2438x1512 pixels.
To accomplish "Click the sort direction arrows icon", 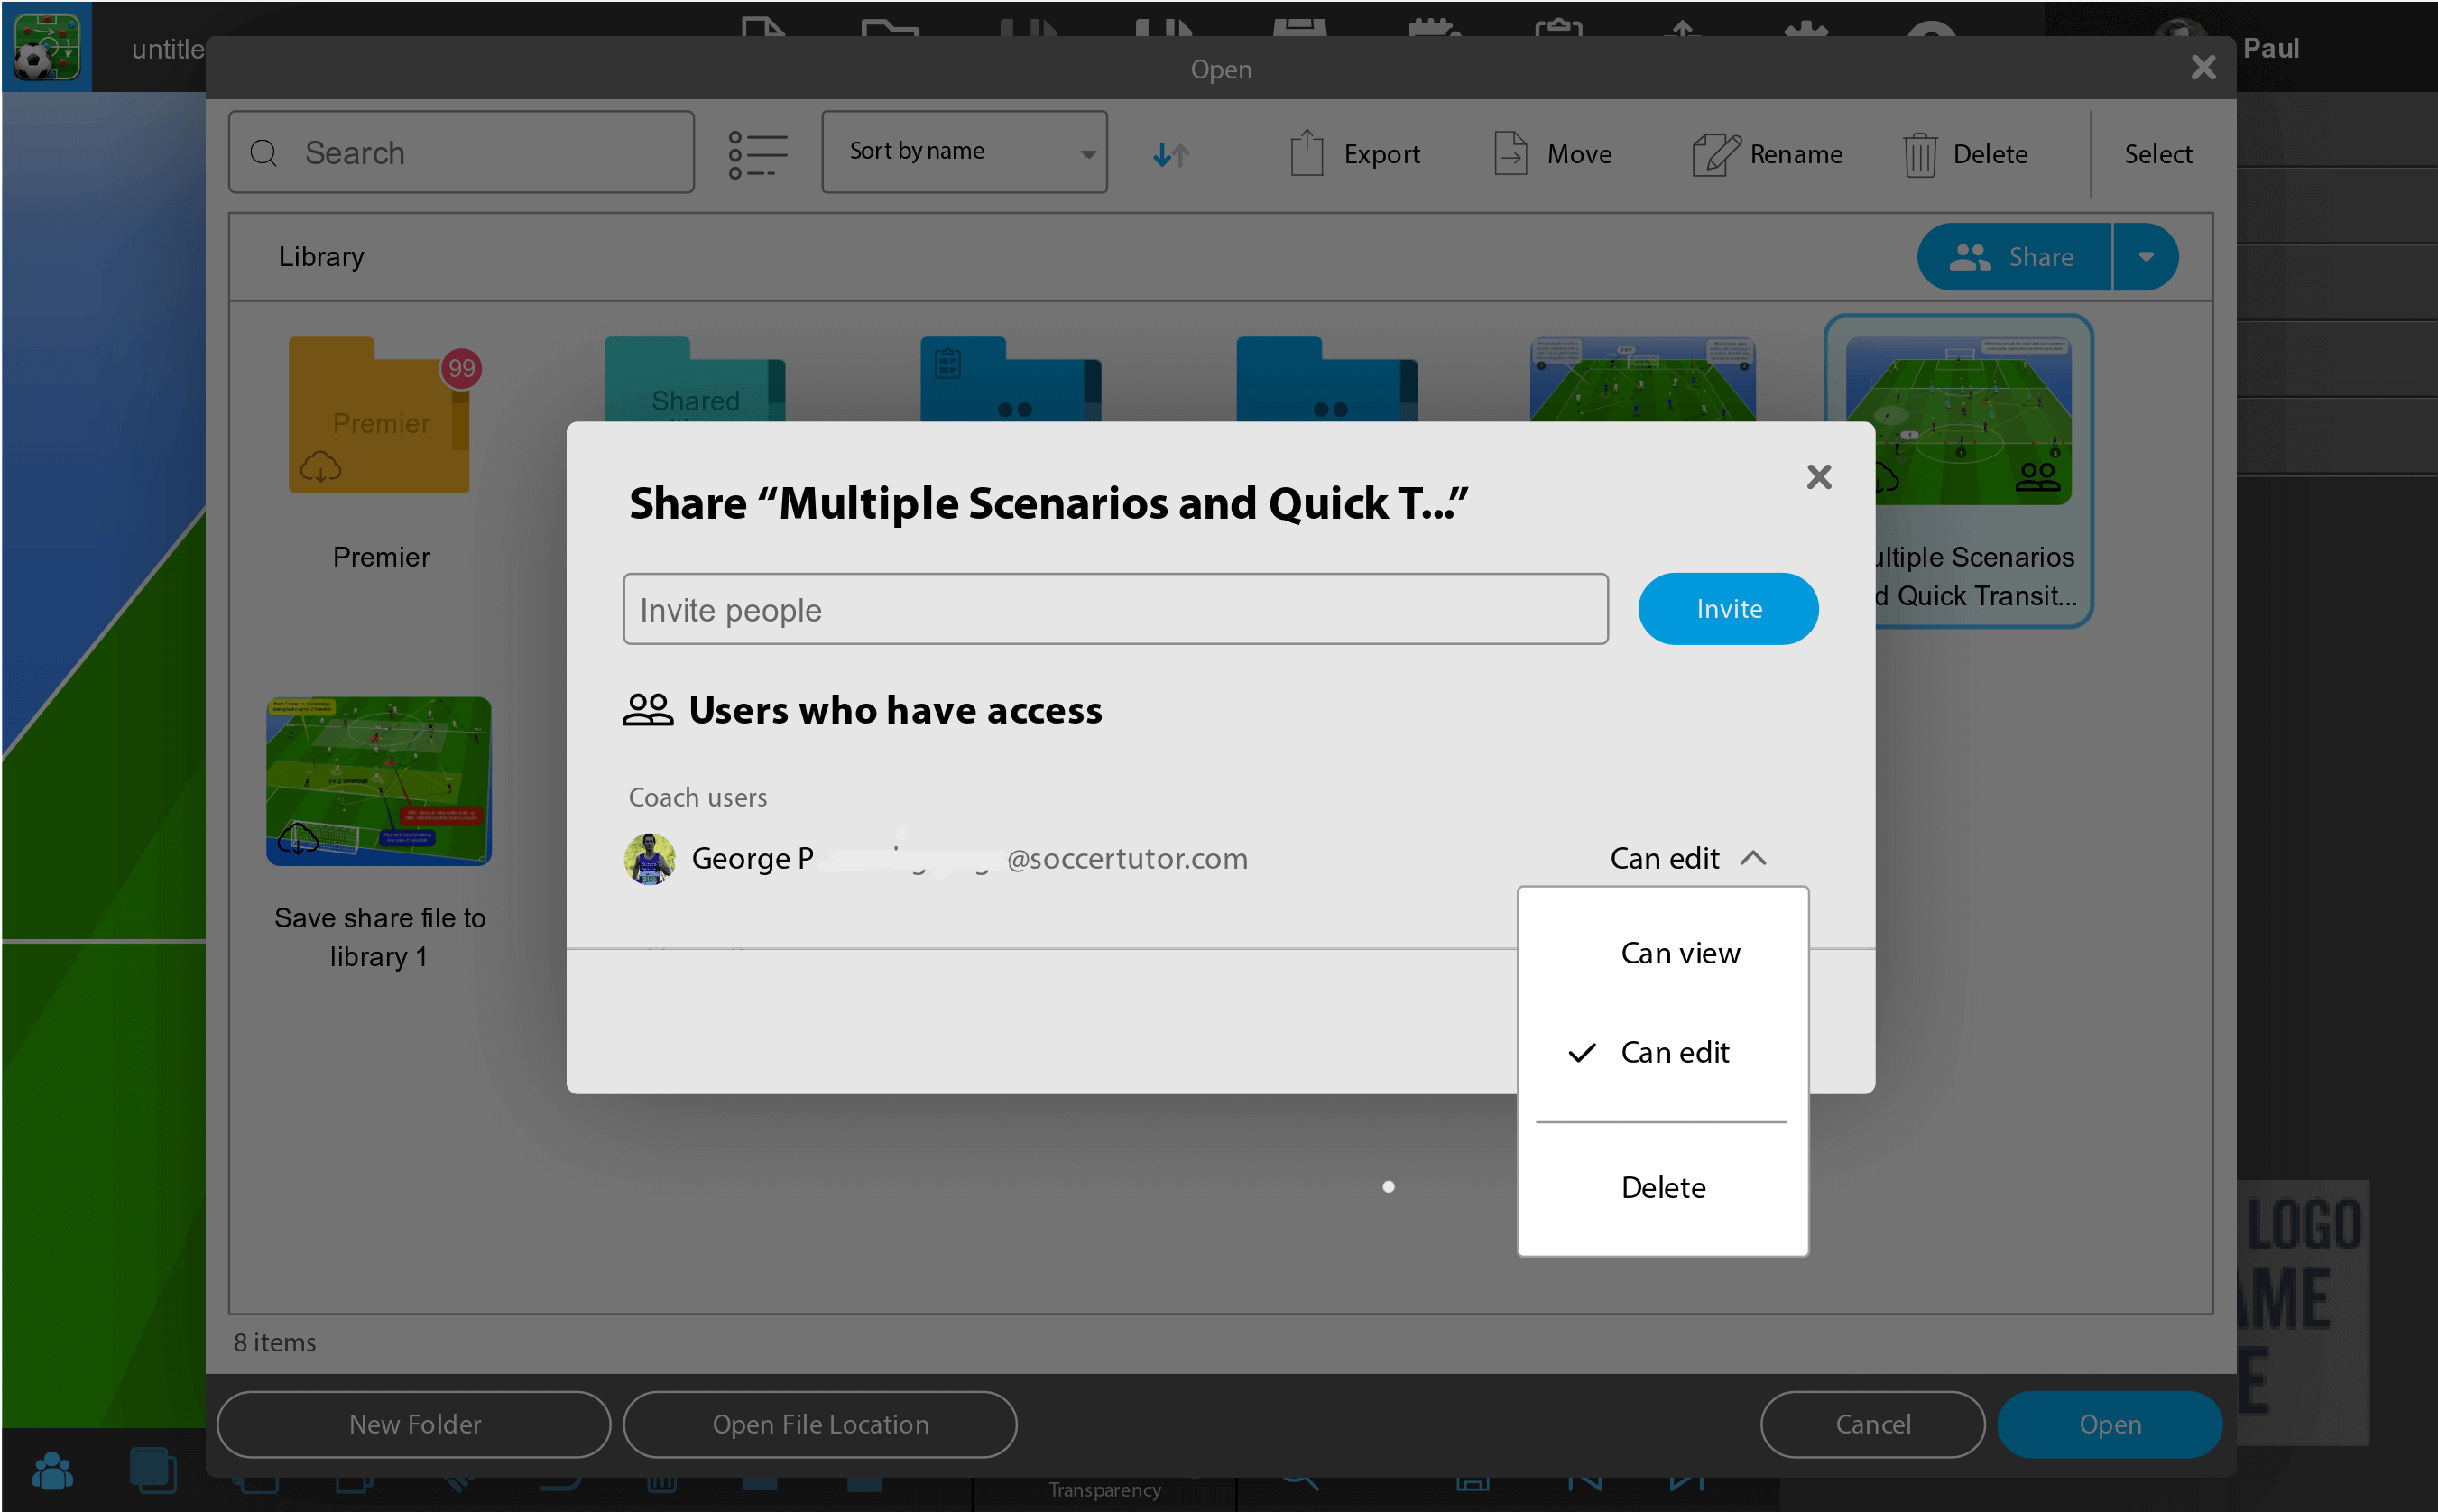I will 1170,154.
